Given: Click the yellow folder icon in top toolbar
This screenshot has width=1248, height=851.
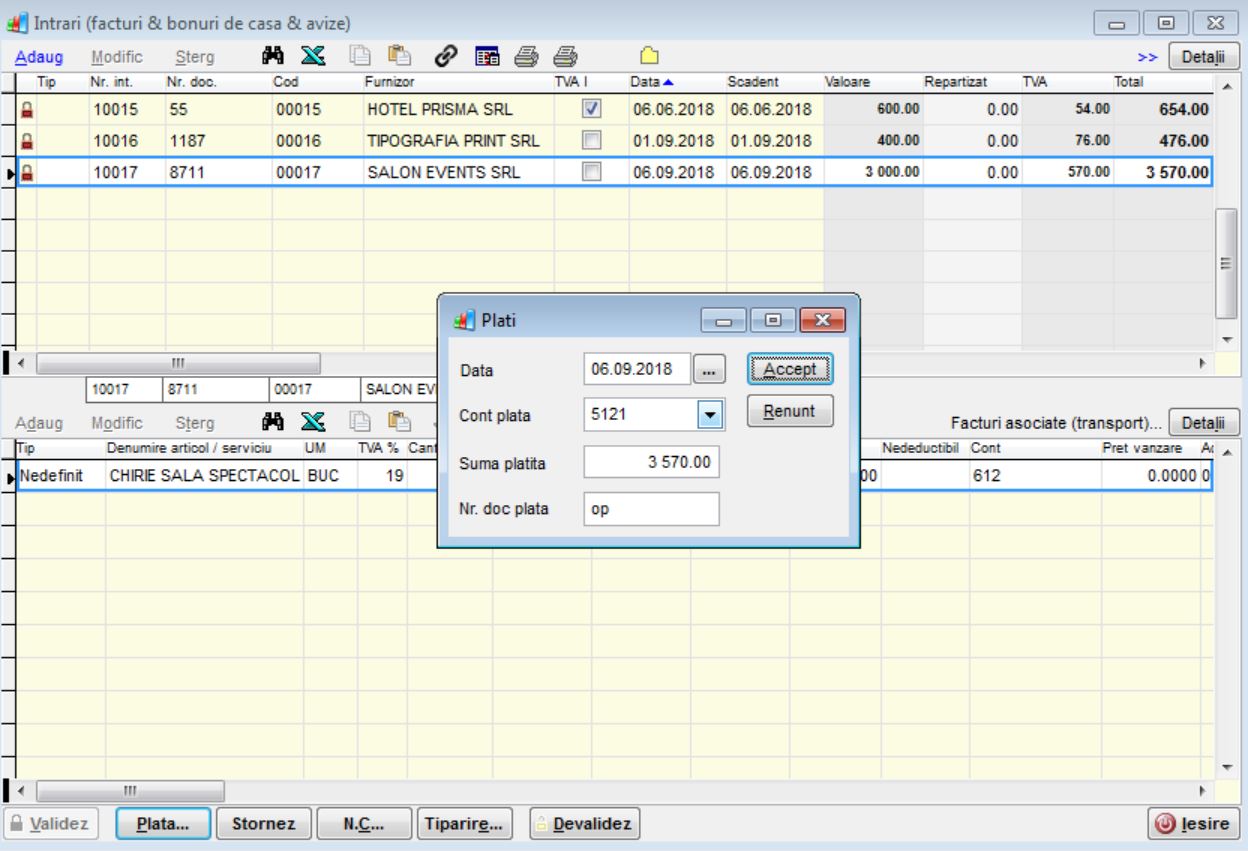Looking at the screenshot, I should (647, 55).
